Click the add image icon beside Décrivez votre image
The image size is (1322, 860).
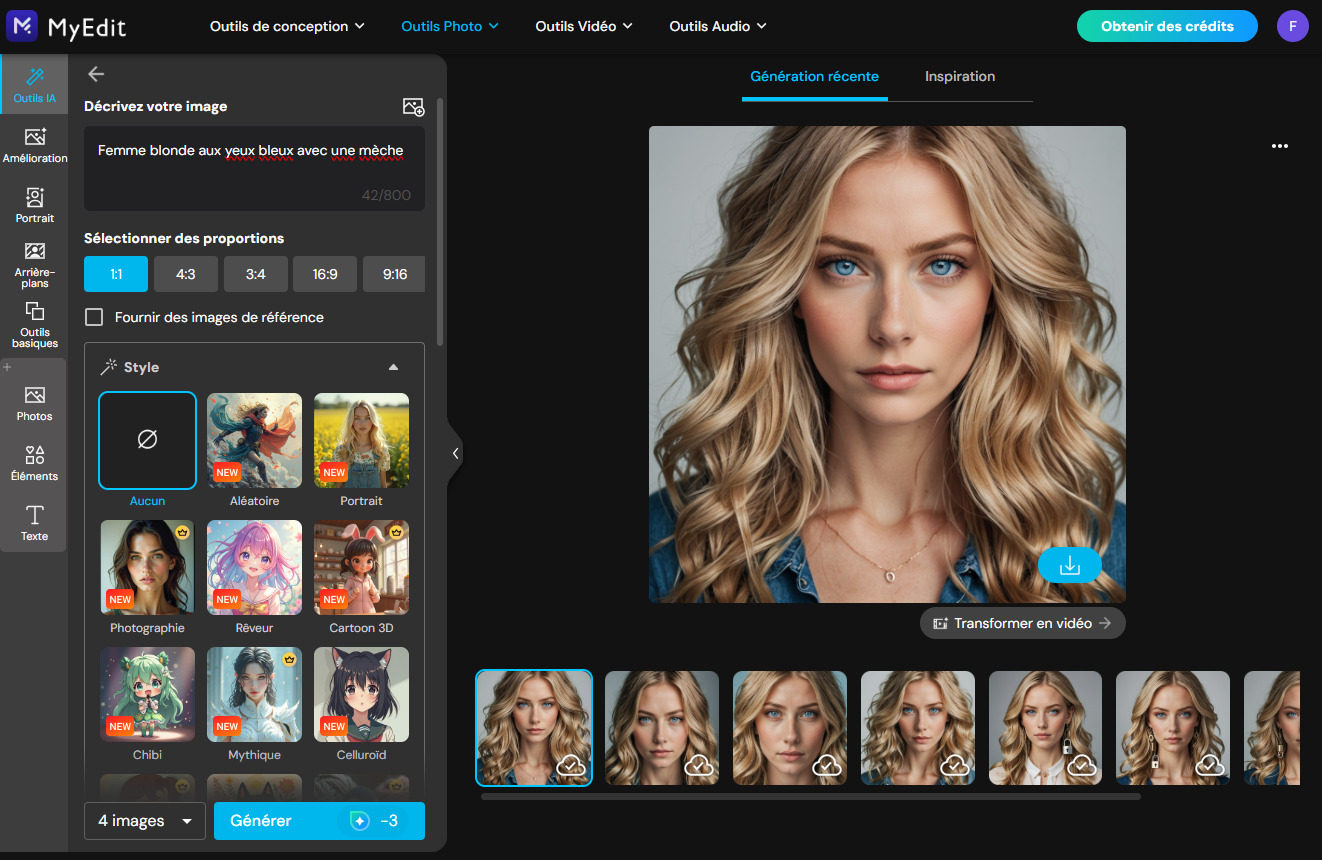tap(413, 107)
